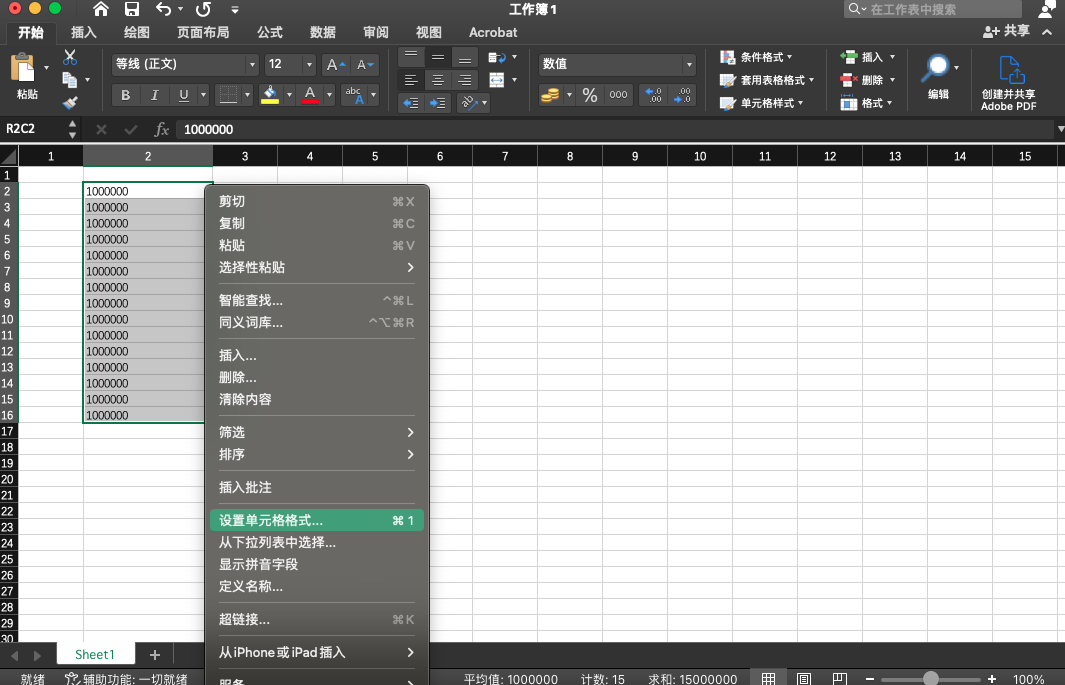Toggle bold formatting on selected cells
Image resolution: width=1065 pixels, height=685 pixels.
(x=124, y=94)
